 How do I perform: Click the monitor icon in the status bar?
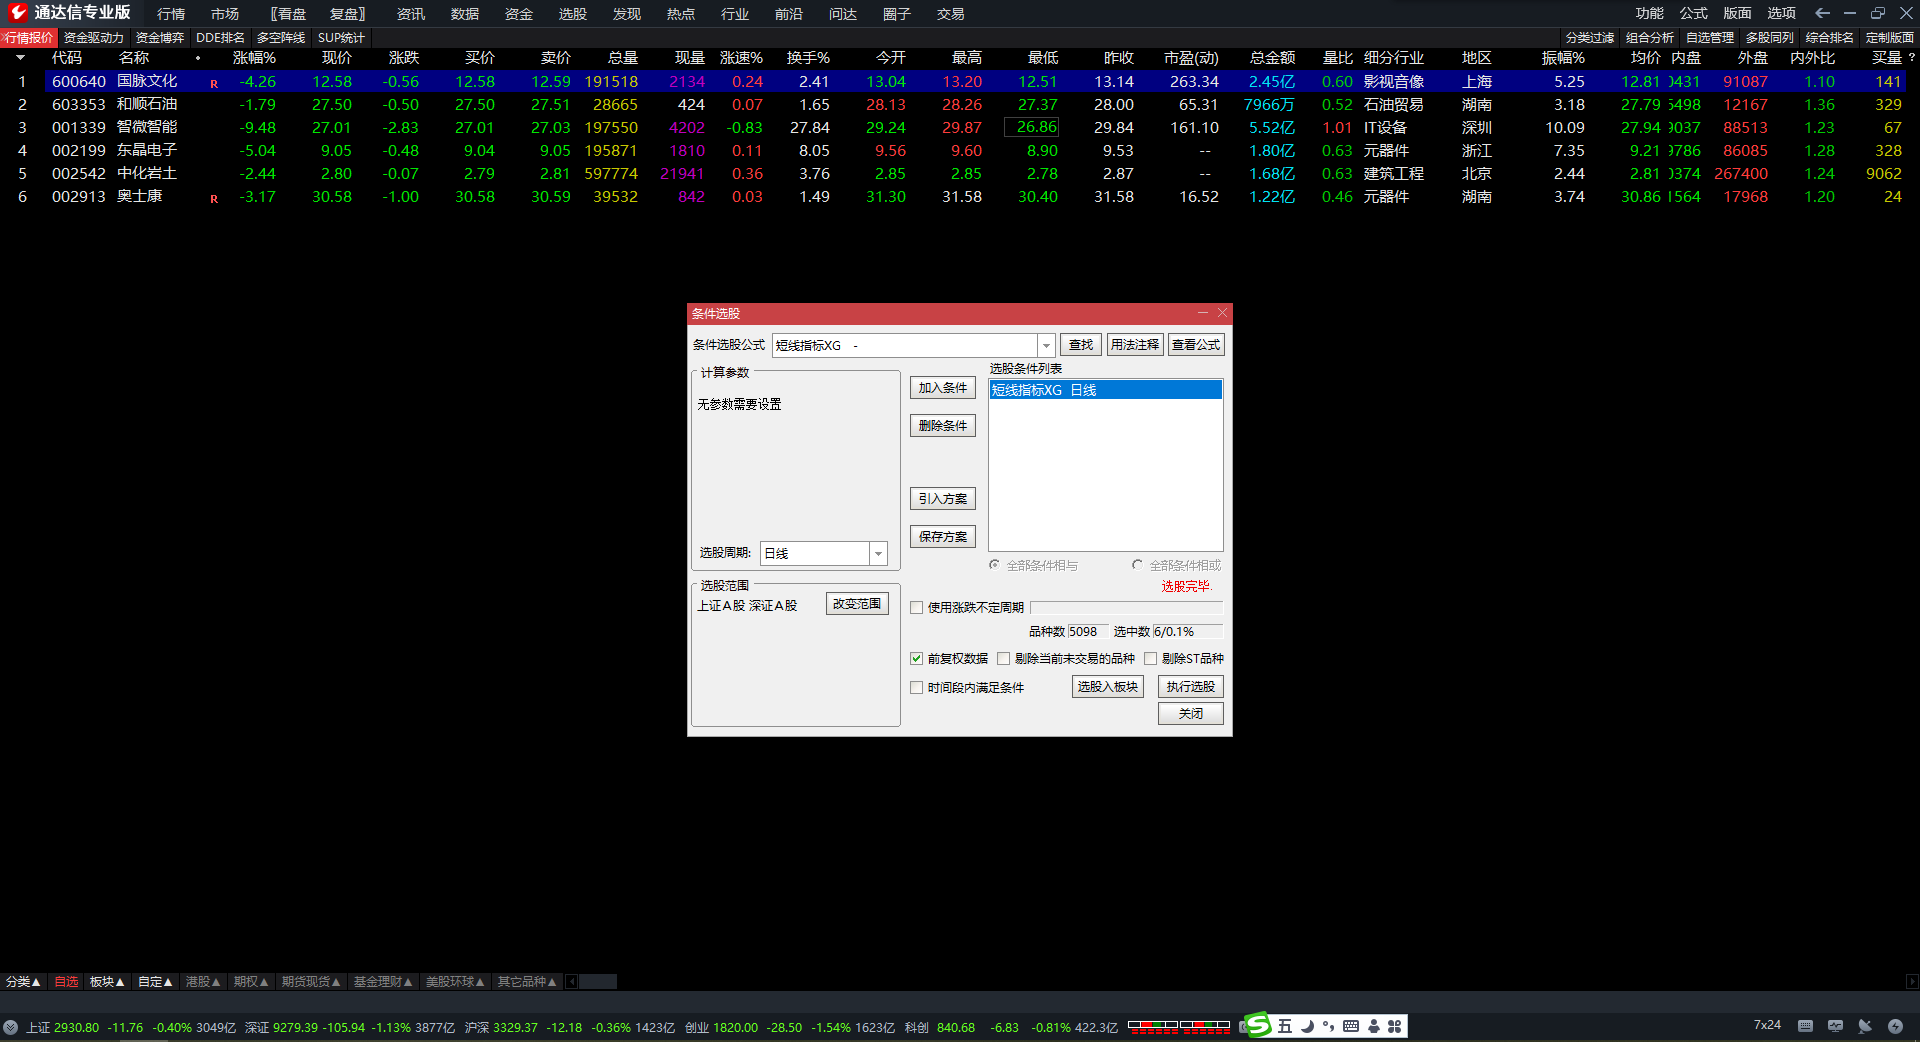1835,1026
